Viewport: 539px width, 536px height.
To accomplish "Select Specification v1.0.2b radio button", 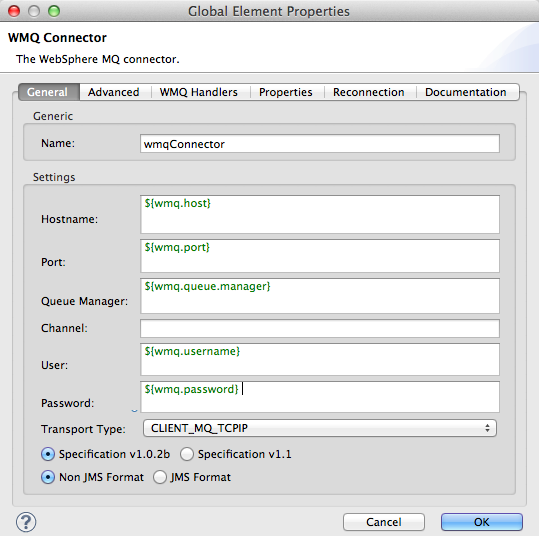I will coord(48,454).
